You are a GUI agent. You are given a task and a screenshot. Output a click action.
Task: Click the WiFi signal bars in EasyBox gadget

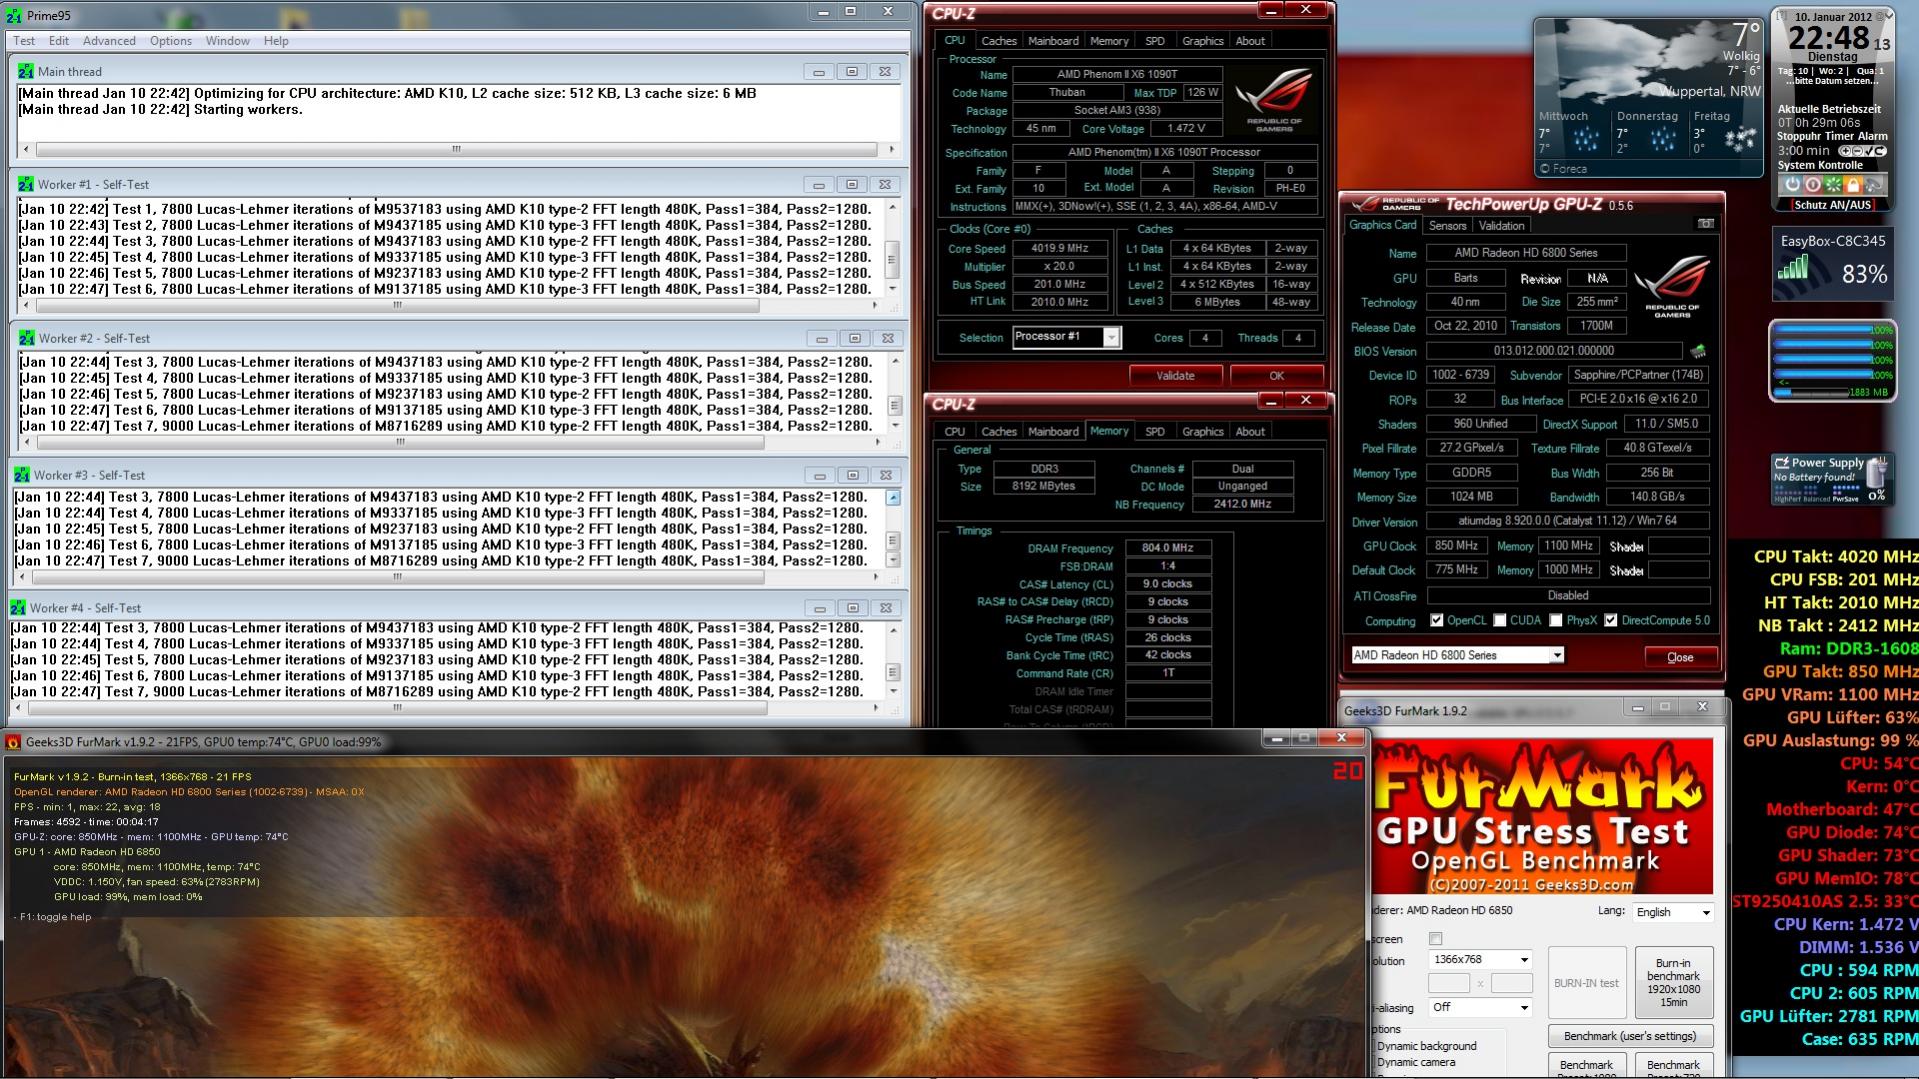coord(1793,267)
